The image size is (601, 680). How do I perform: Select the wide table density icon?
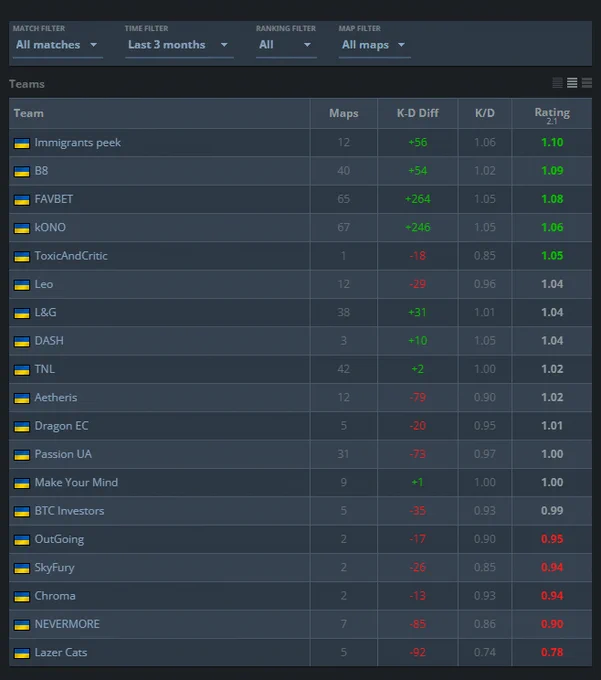pyautogui.click(x=587, y=83)
